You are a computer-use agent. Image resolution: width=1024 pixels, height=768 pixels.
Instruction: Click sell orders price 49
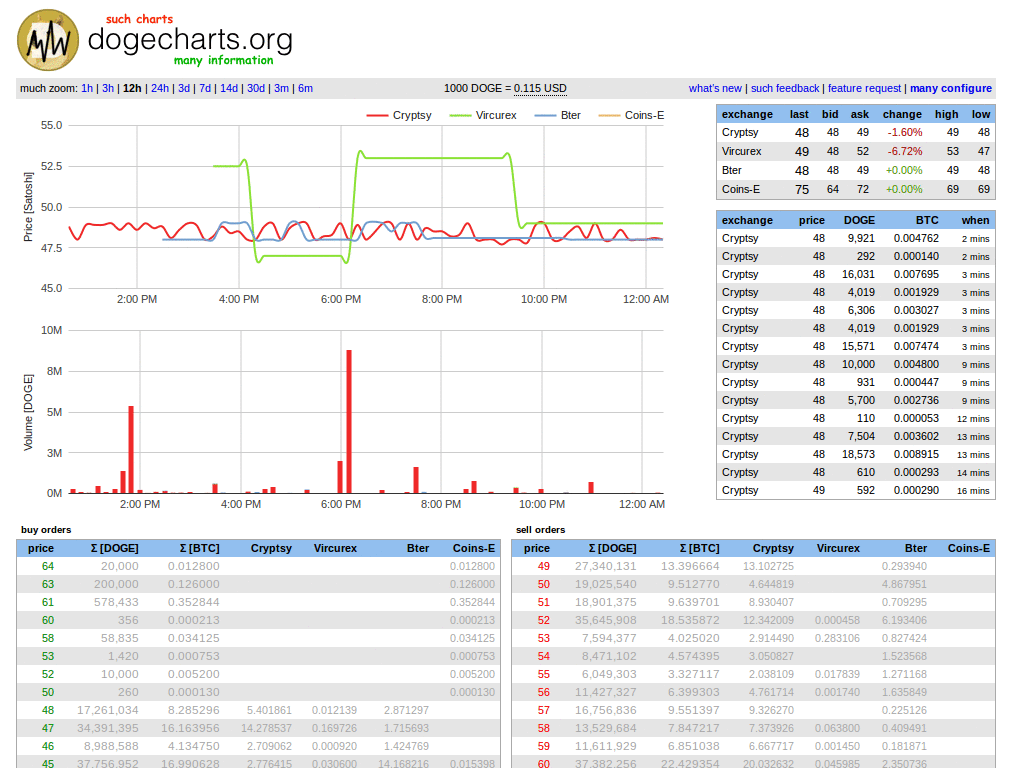[x=543, y=566]
